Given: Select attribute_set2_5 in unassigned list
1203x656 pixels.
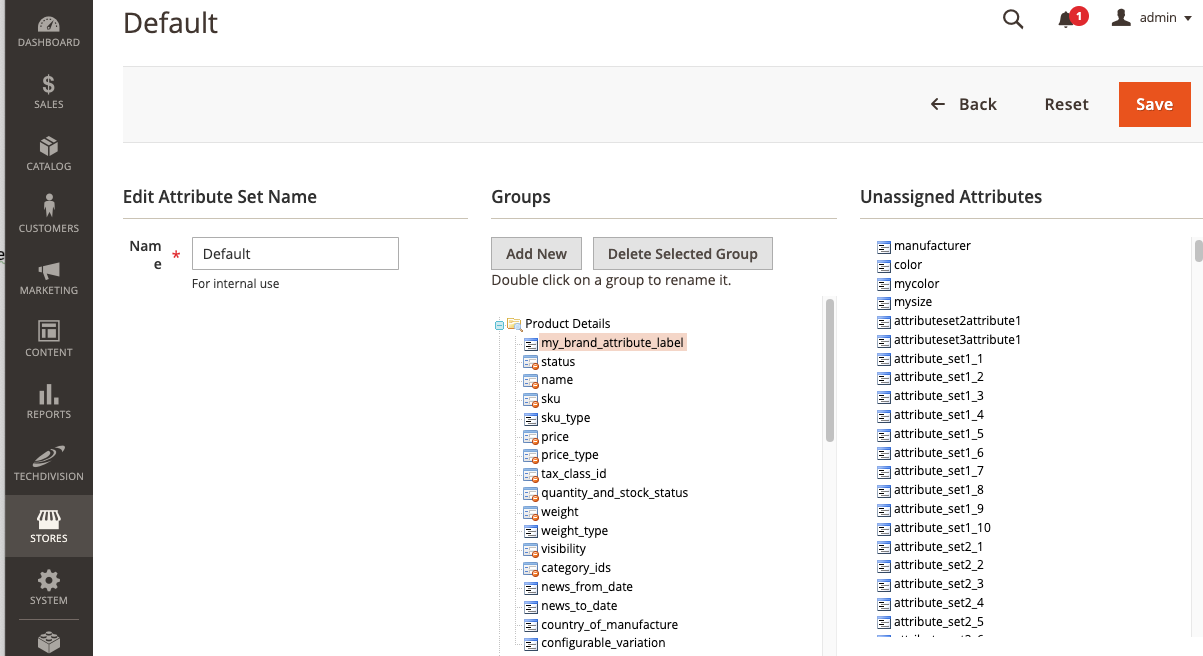Looking at the screenshot, I should (938, 622).
